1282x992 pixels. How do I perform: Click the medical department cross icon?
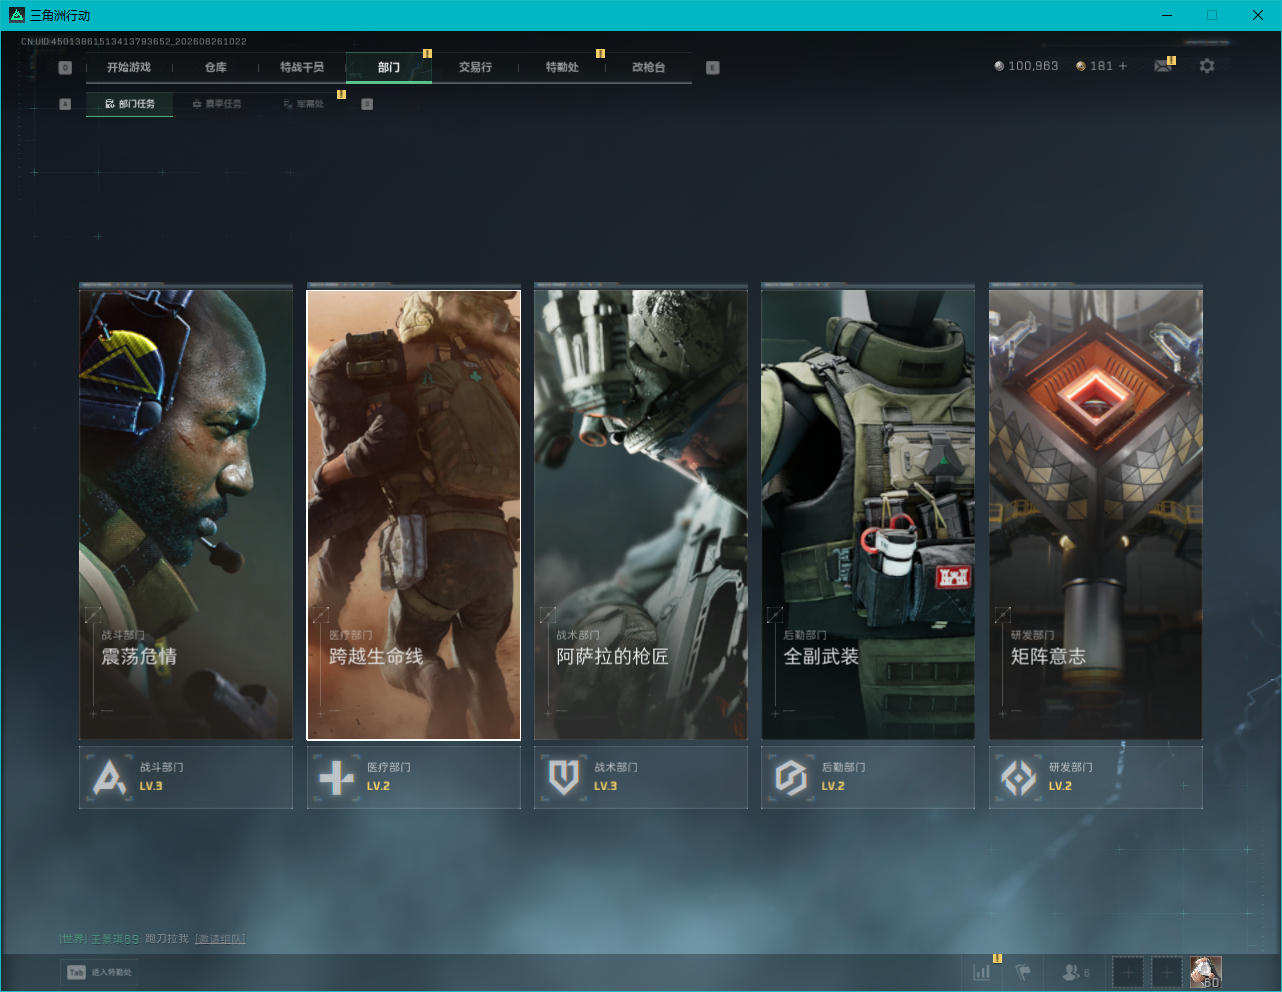pyautogui.click(x=336, y=777)
